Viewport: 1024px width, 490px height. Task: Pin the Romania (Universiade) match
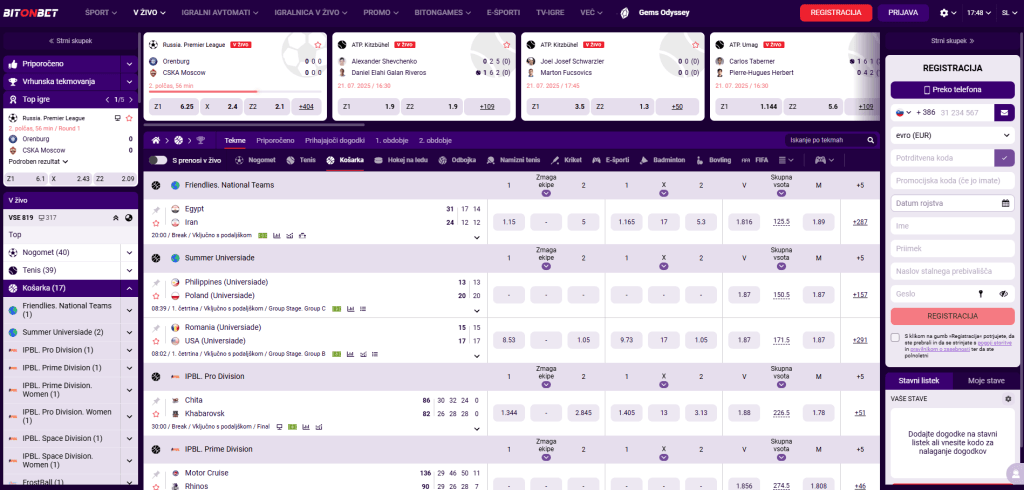(156, 328)
